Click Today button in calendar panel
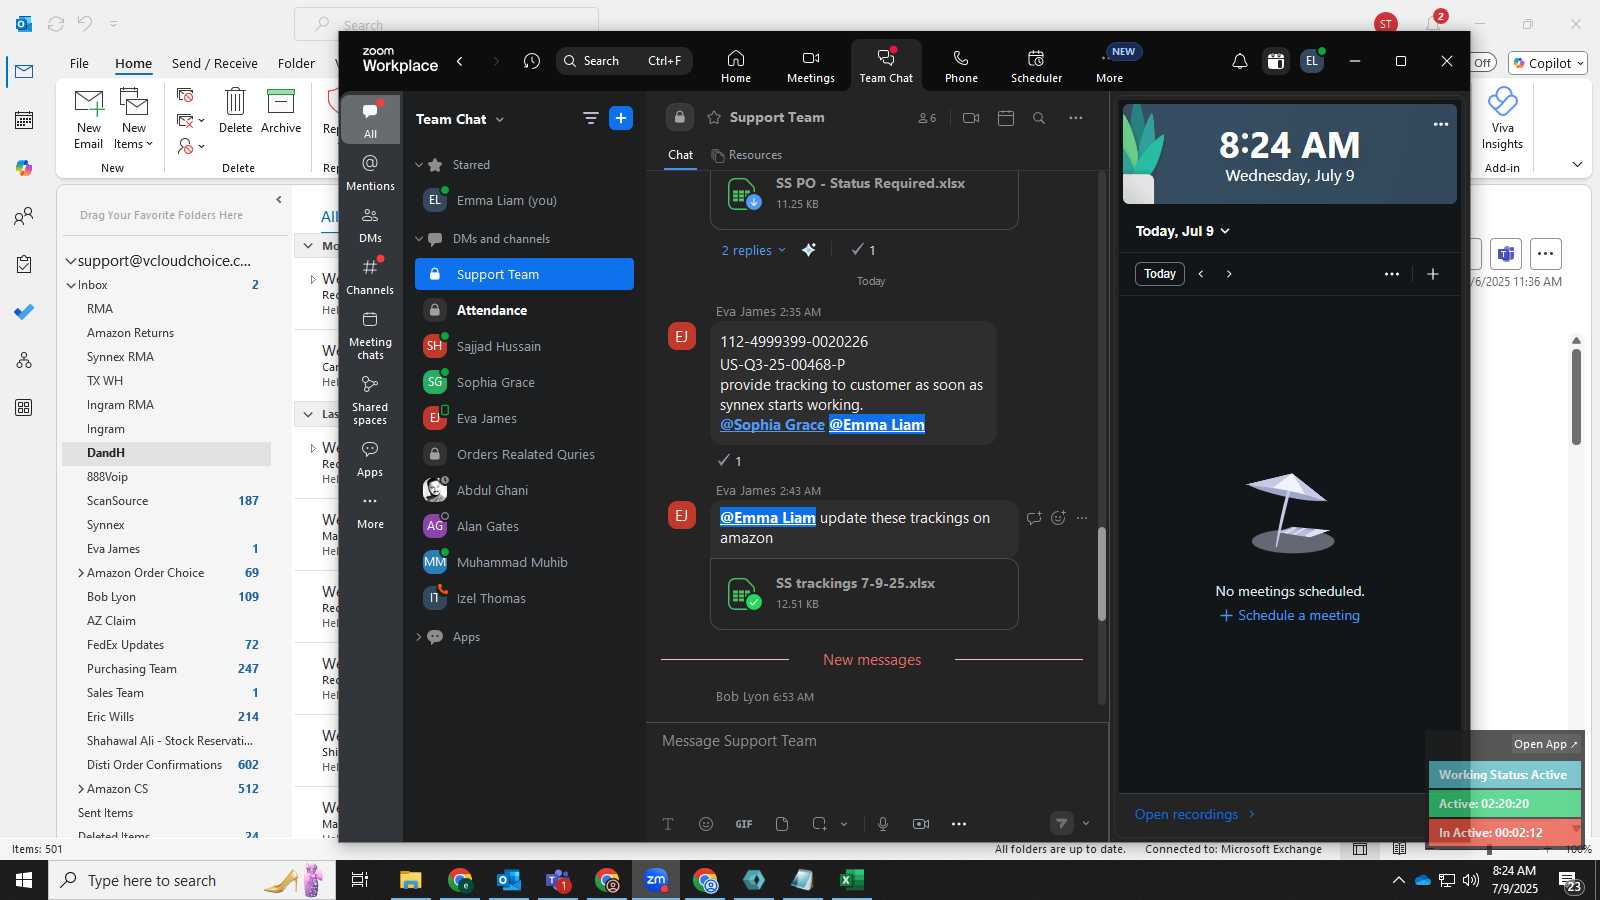The width and height of the screenshot is (1600, 900). (1160, 274)
